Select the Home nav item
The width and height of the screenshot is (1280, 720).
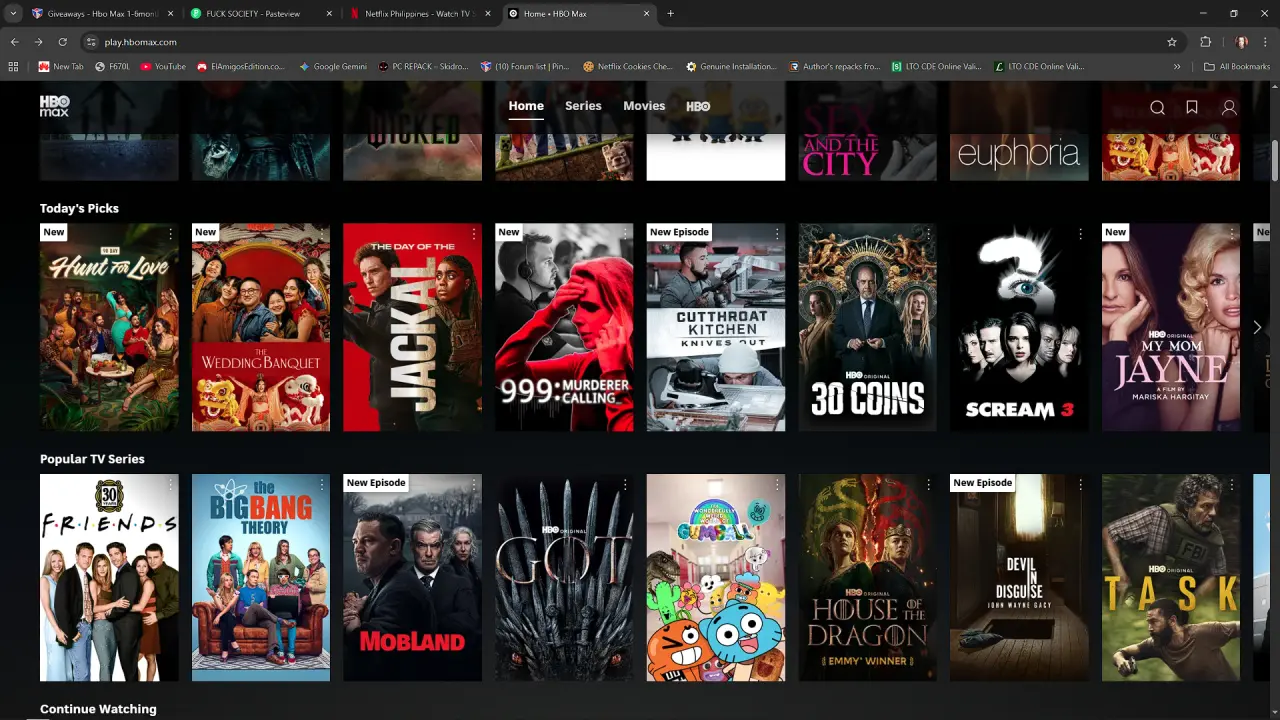[x=526, y=106]
